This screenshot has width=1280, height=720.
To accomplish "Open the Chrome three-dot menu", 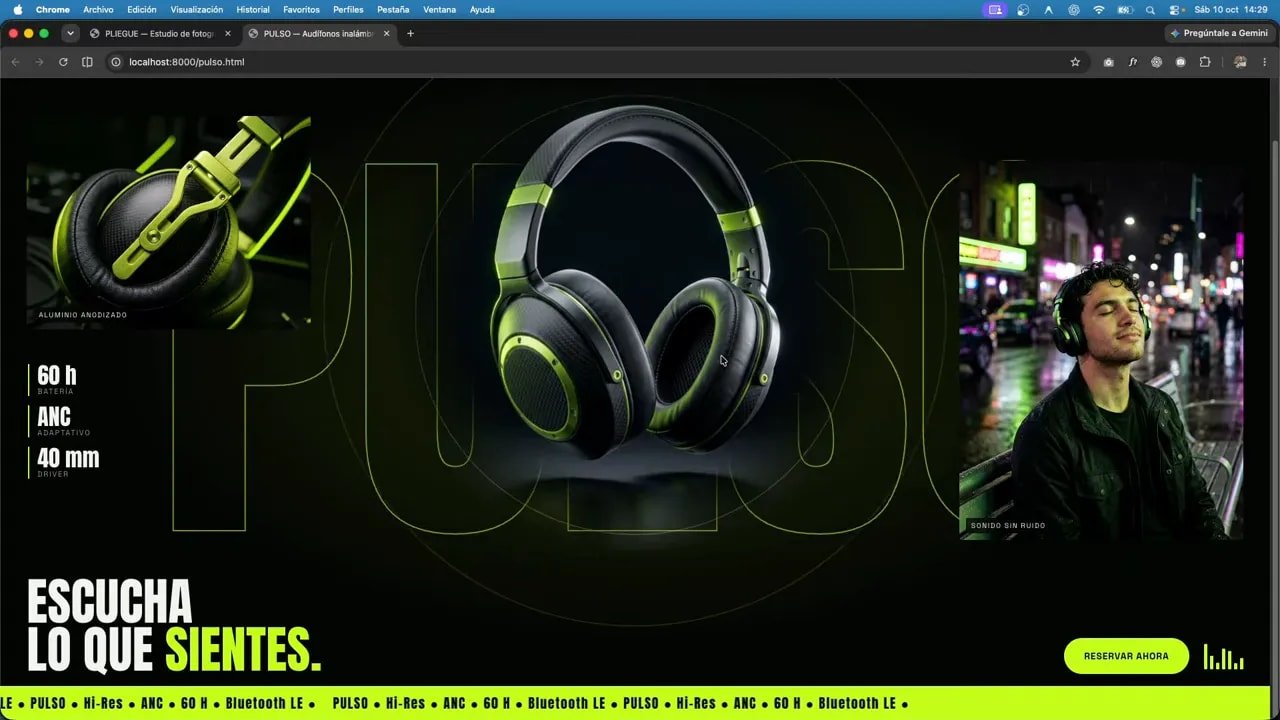I will coord(1266,62).
